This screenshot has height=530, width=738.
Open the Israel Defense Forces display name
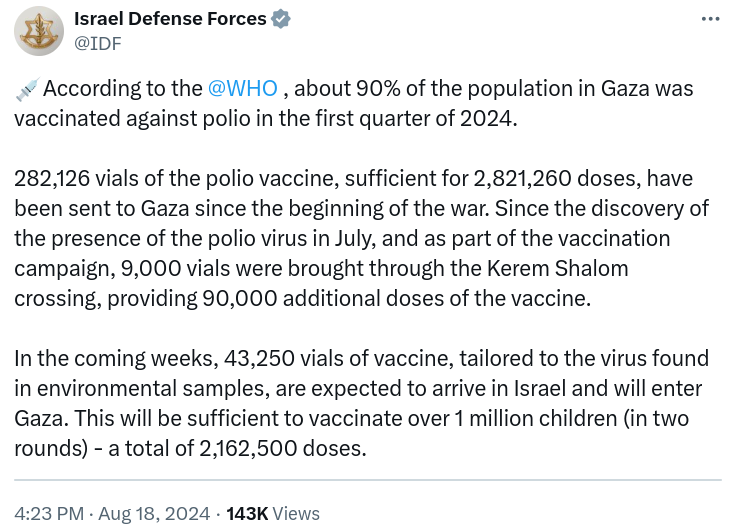click(170, 19)
